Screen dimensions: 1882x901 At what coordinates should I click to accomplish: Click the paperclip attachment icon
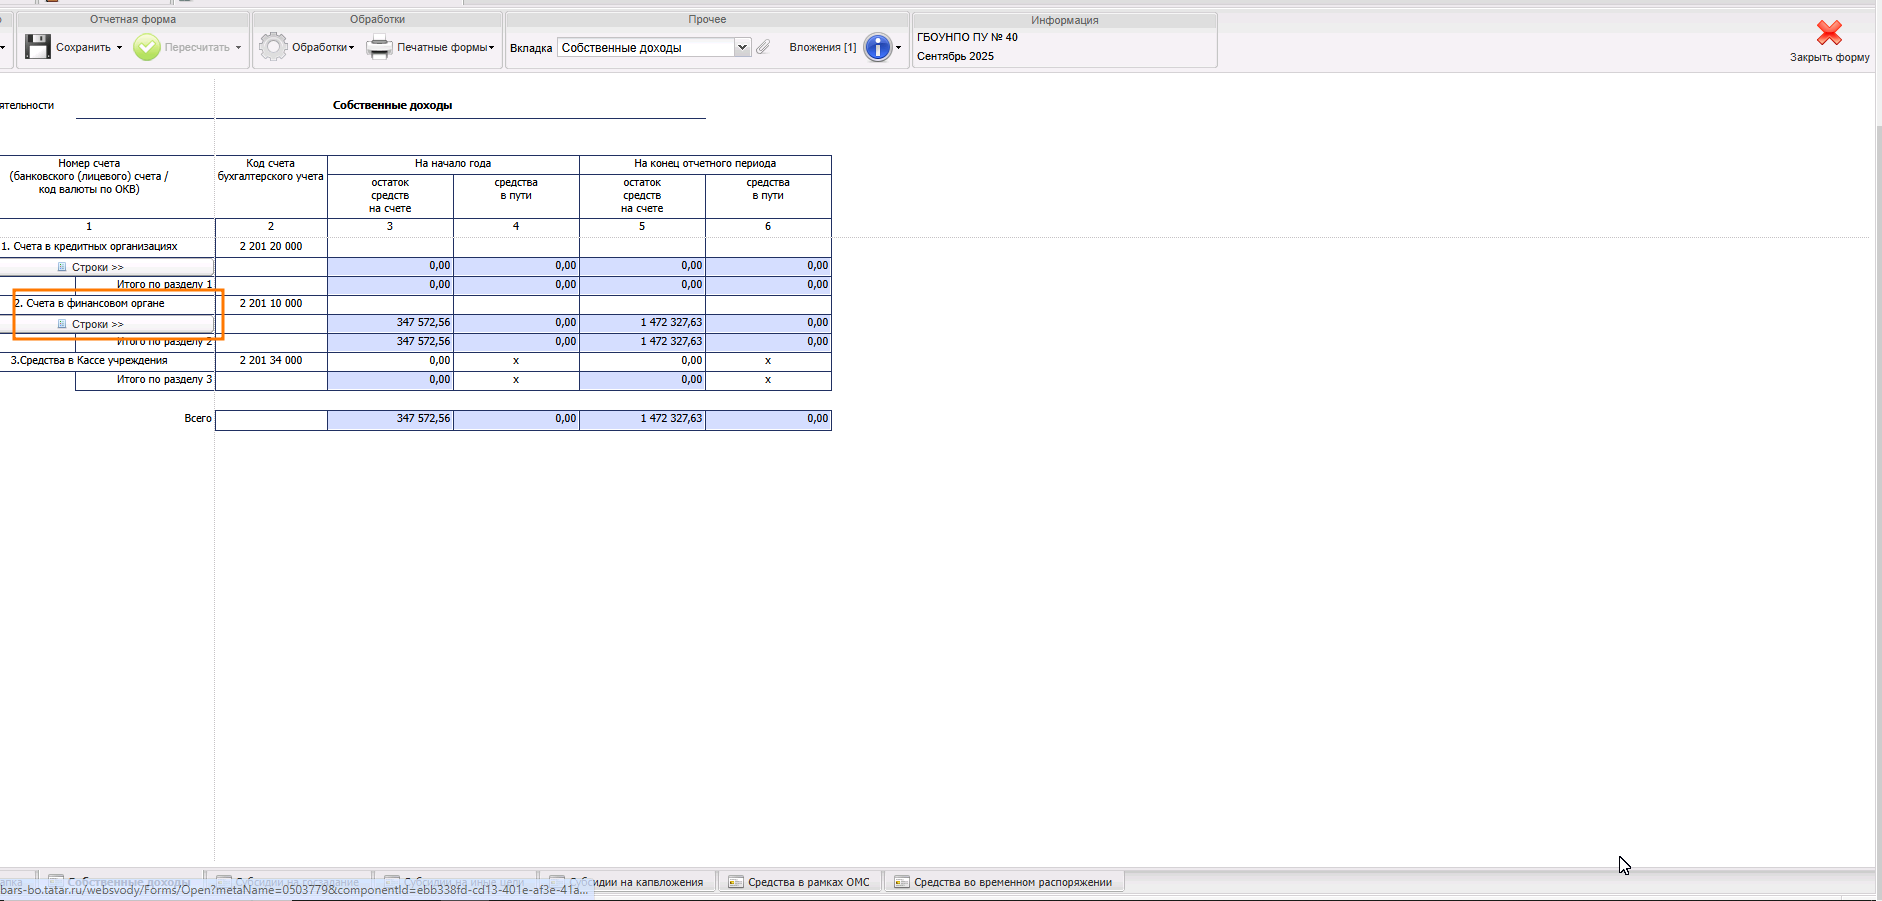(x=763, y=47)
